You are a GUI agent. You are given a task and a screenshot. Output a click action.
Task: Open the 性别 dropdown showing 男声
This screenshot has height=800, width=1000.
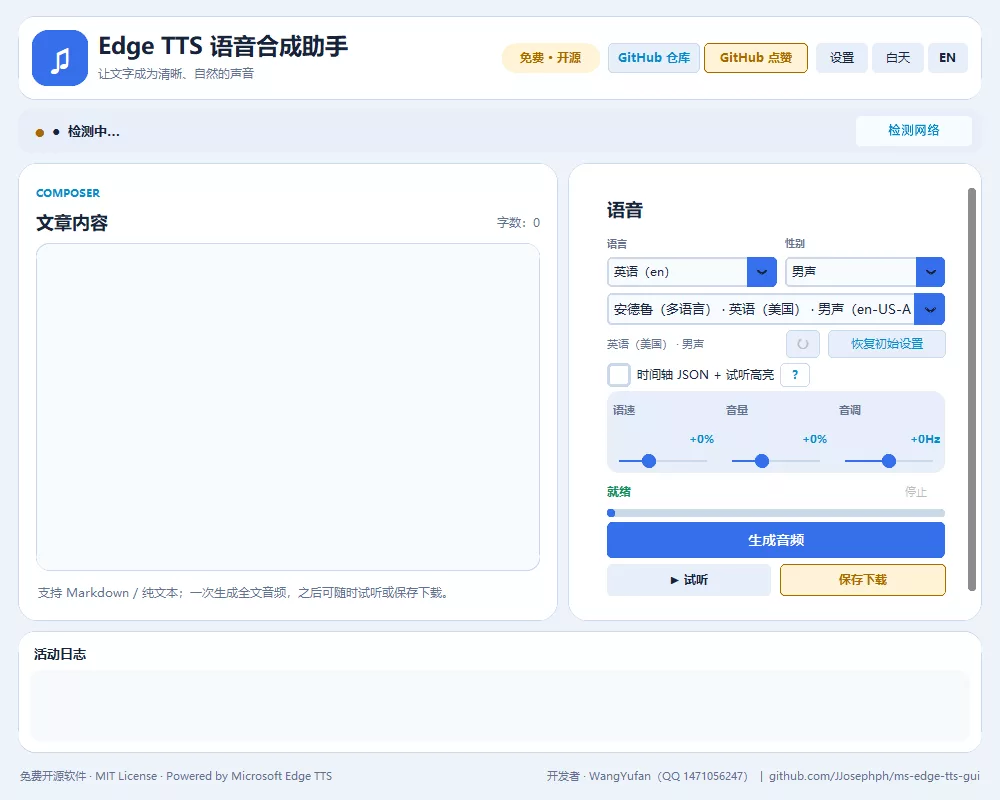pyautogui.click(x=864, y=272)
